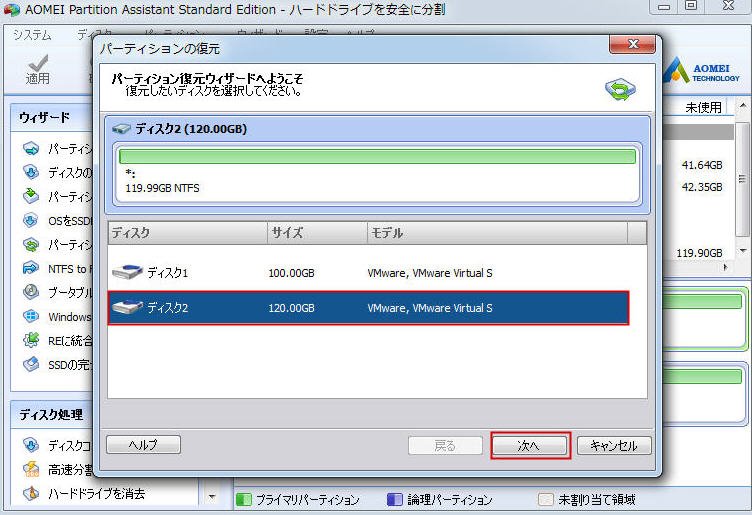
Task: Click the 未使用 column header in main window
Action: click(704, 107)
